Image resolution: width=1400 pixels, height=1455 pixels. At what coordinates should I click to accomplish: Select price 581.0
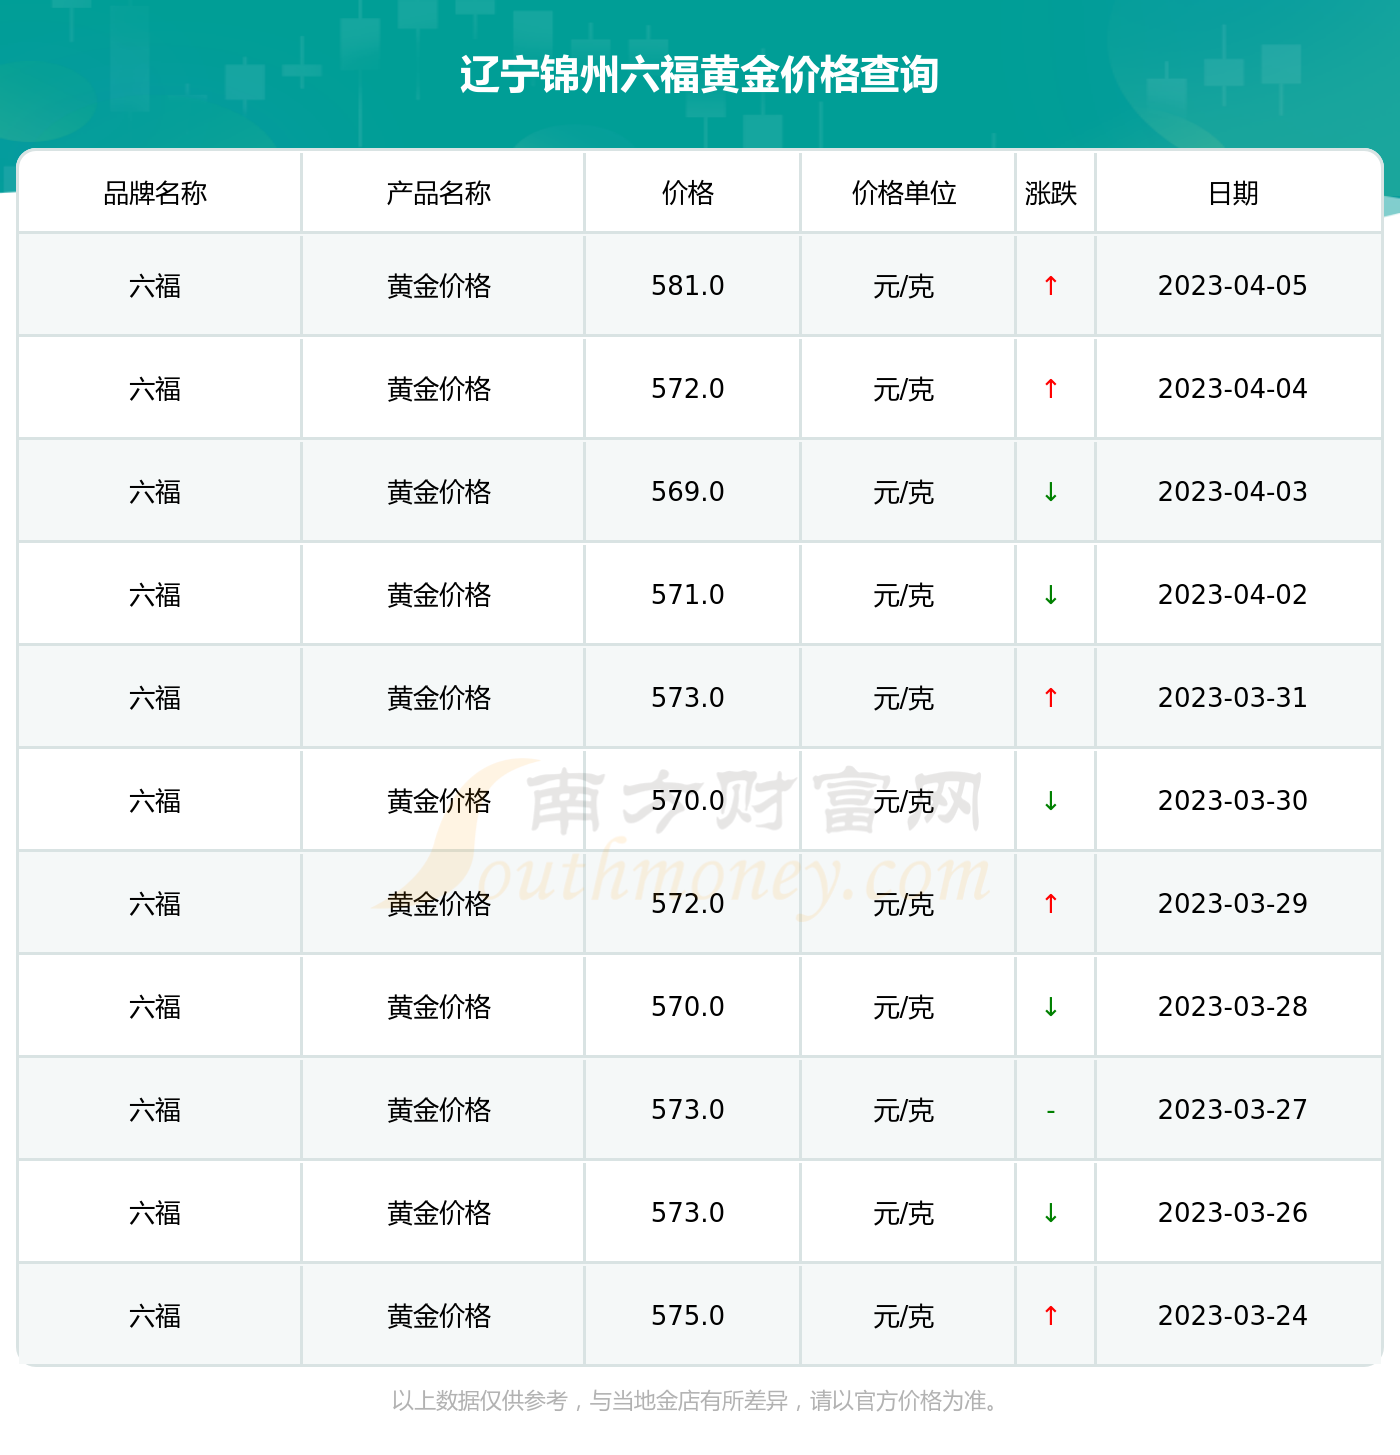pyautogui.click(x=688, y=286)
